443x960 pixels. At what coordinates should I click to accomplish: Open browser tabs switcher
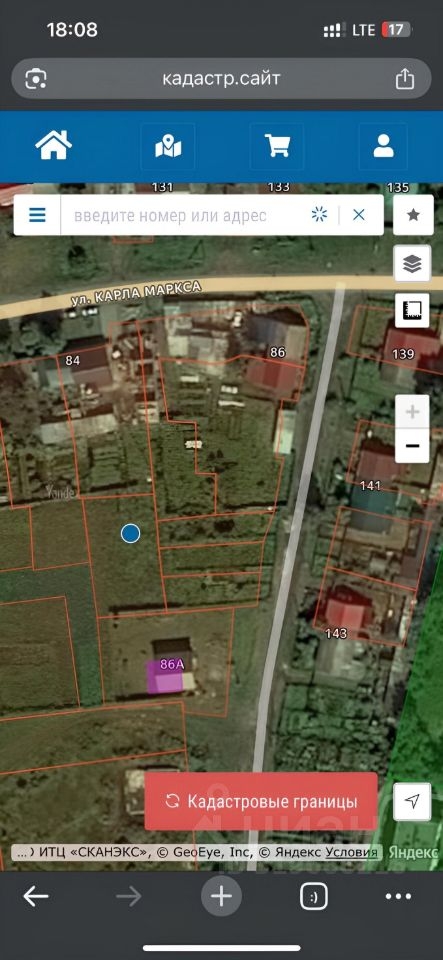point(314,897)
